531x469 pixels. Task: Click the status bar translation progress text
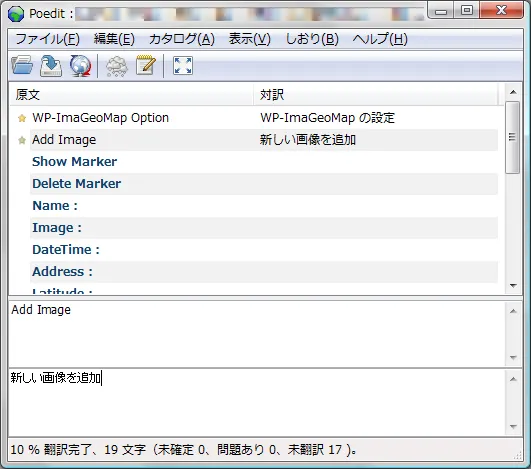pyautogui.click(x=183, y=450)
